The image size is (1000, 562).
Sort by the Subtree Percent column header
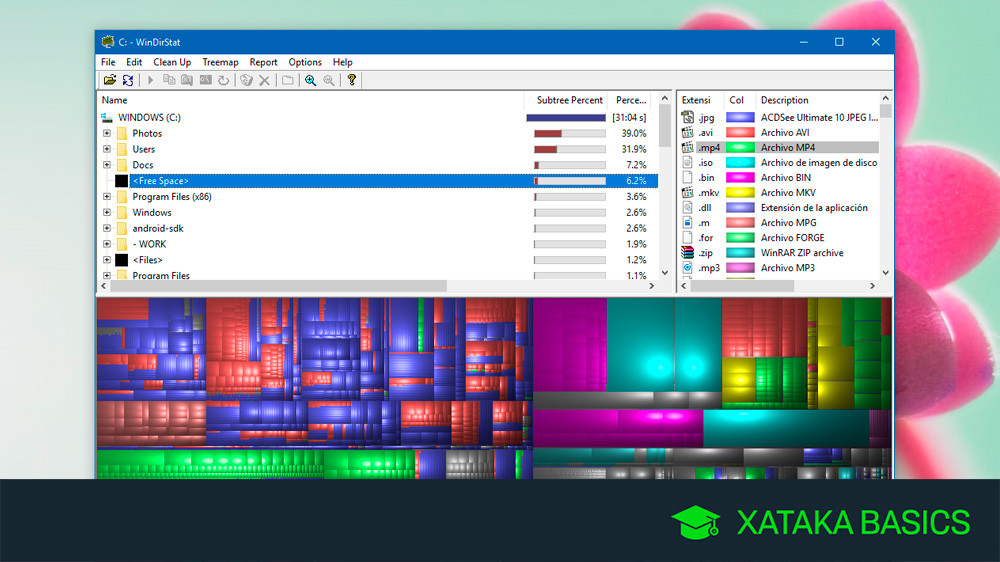click(x=565, y=100)
